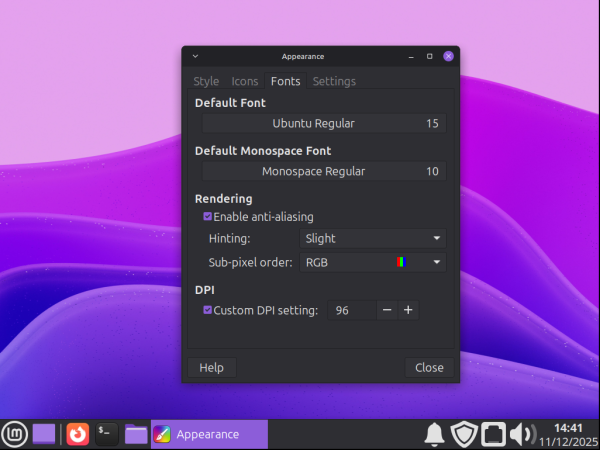Click the Close button at dialog bottom

tap(429, 367)
